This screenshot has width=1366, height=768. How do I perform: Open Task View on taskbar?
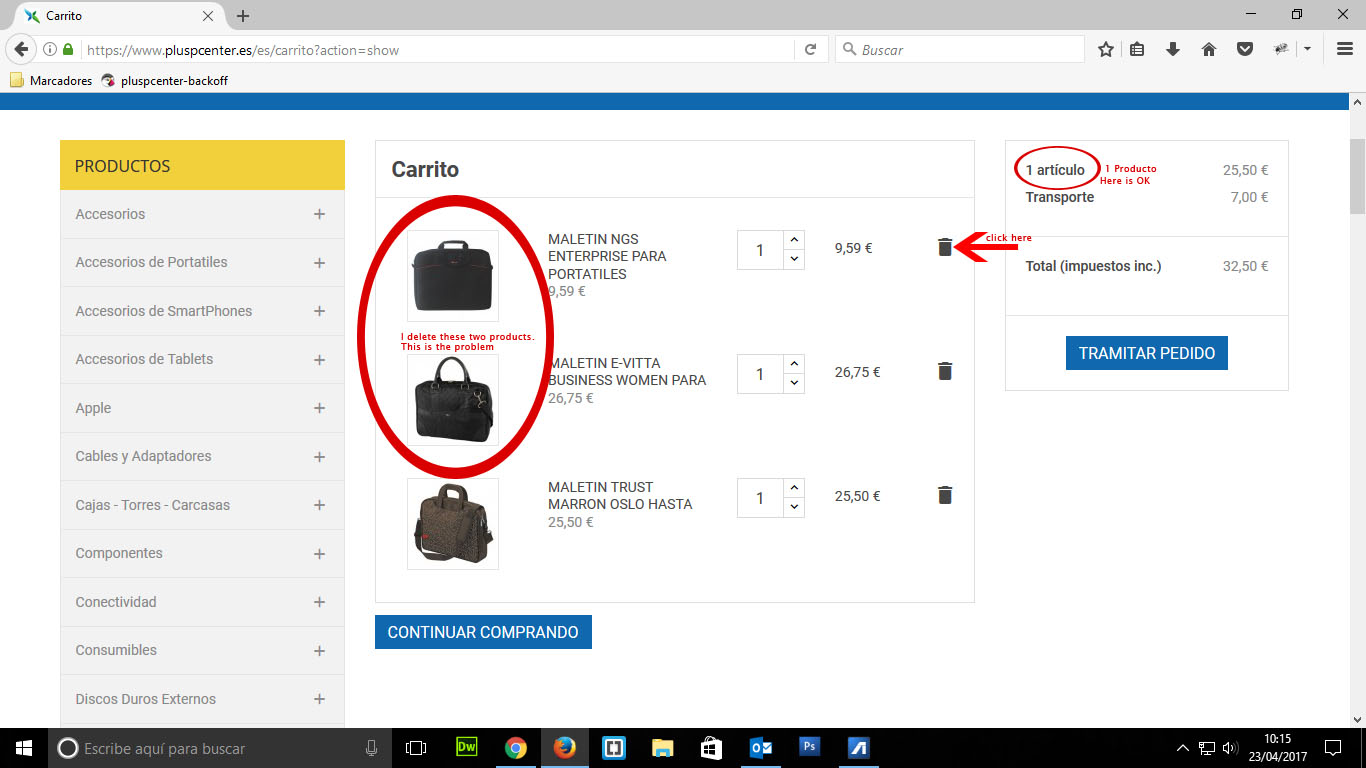click(416, 748)
